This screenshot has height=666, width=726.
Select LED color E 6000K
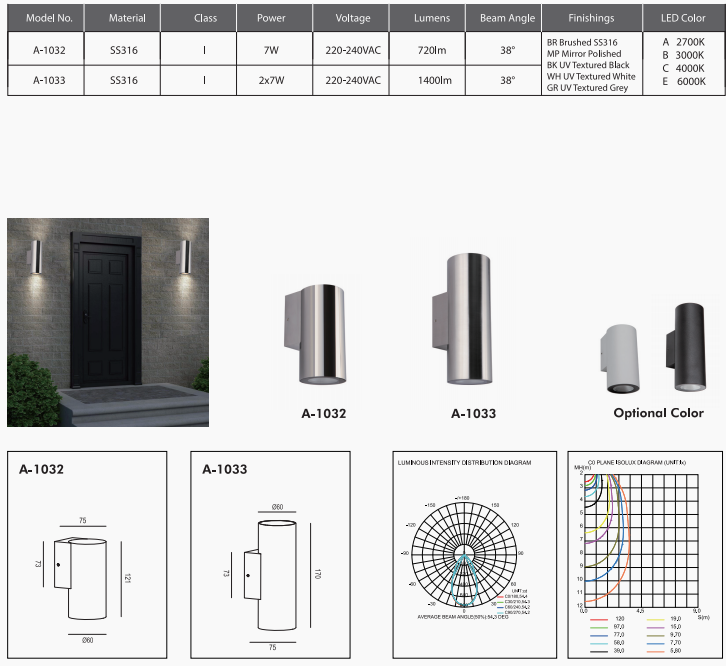684,82
